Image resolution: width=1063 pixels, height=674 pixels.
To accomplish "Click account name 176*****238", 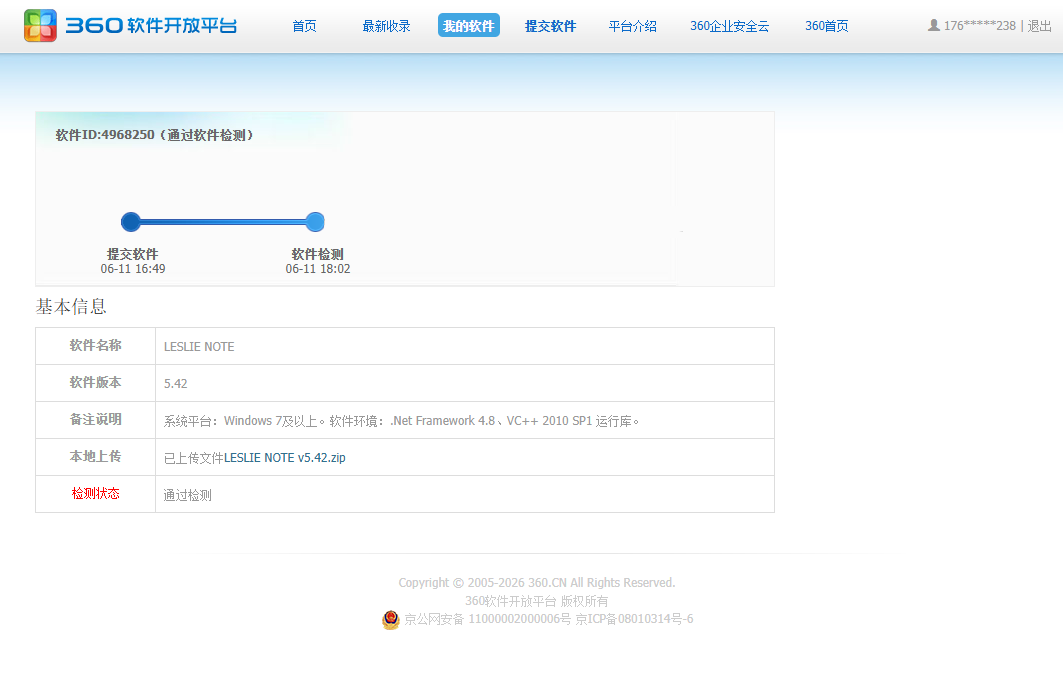I will [x=980, y=26].
